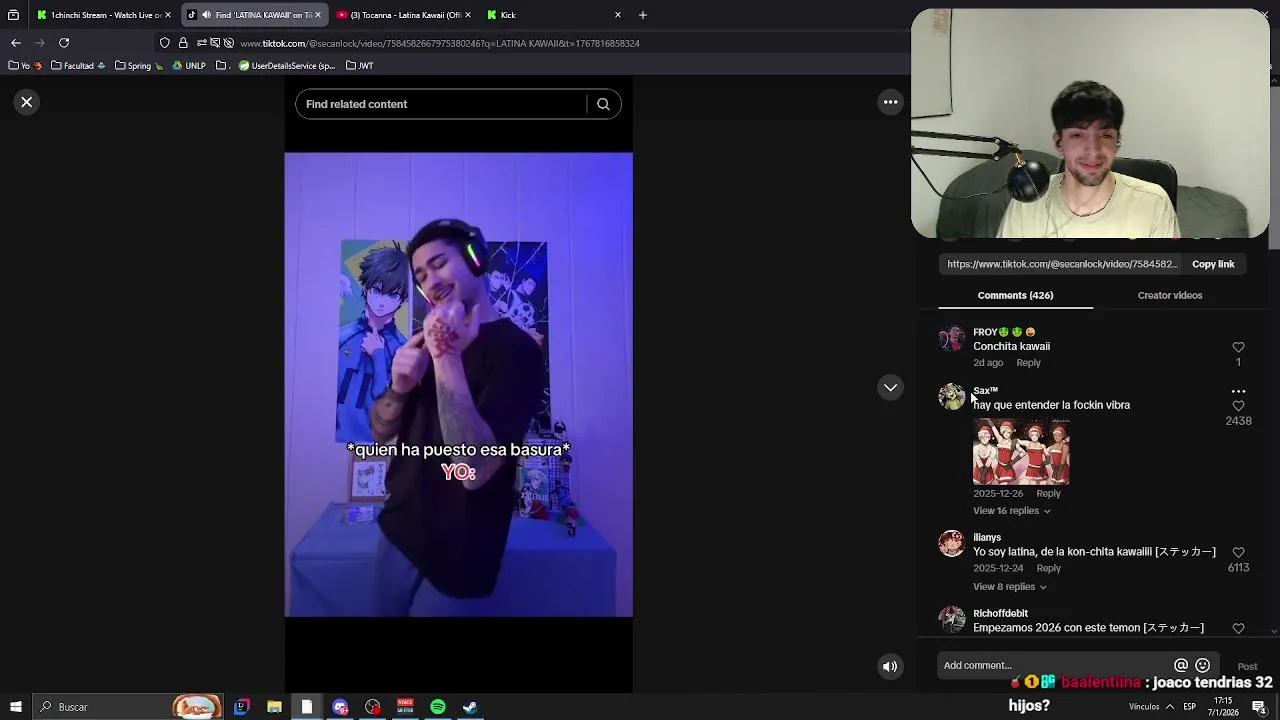This screenshot has height=720, width=1280.
Task: Go back with the browser back arrow
Action: 16,43
